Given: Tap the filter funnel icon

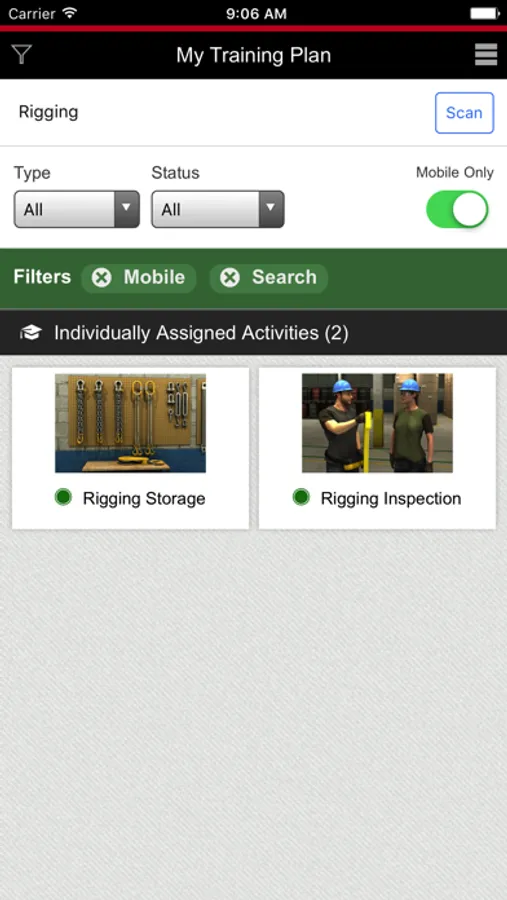Looking at the screenshot, I should (x=21, y=55).
